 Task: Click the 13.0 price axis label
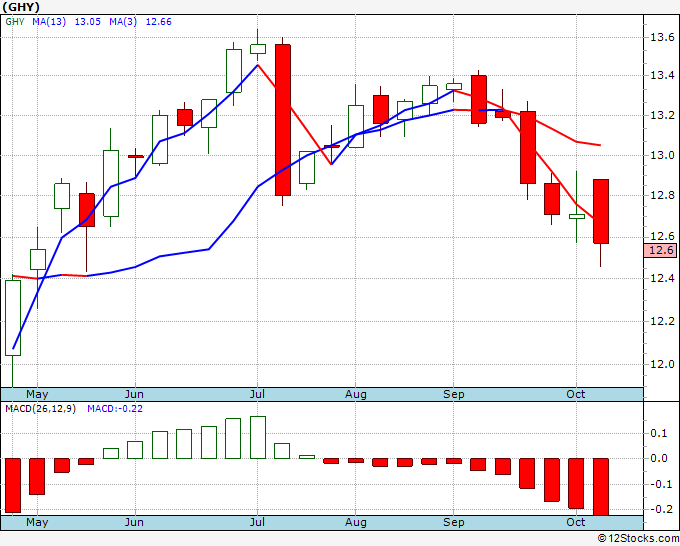tap(662, 155)
